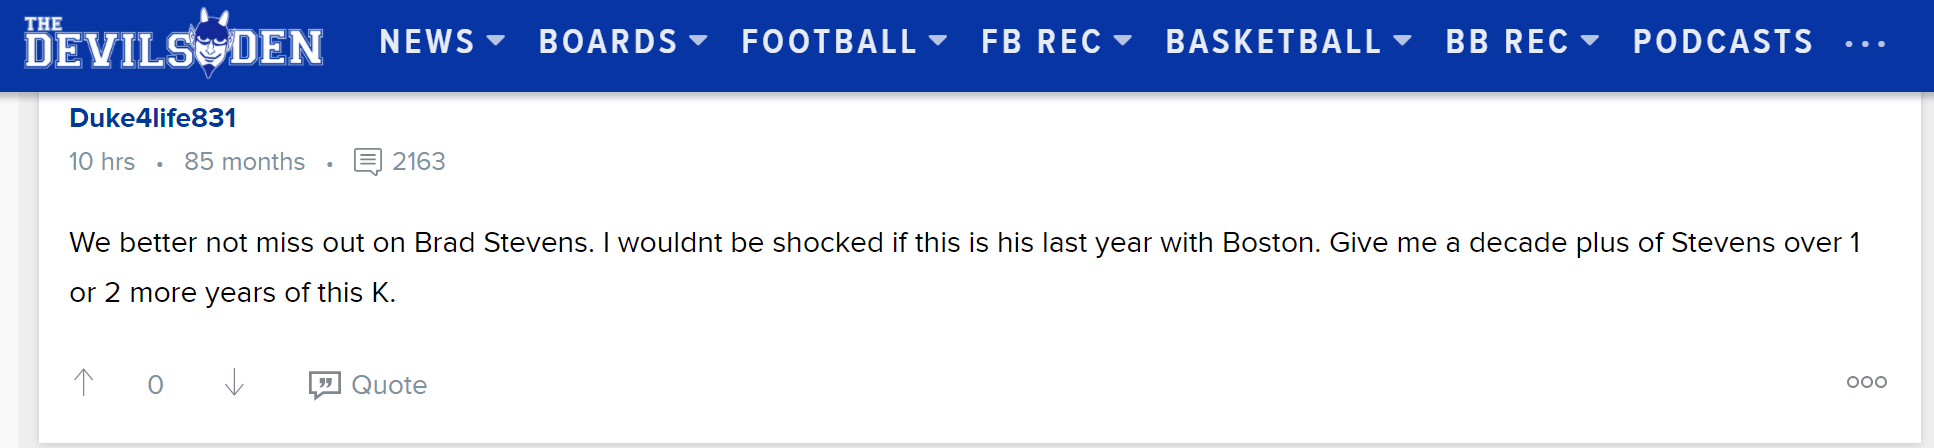This screenshot has height=448, width=1934.
Task: Open the BB Rec menu
Action: click(x=1521, y=42)
